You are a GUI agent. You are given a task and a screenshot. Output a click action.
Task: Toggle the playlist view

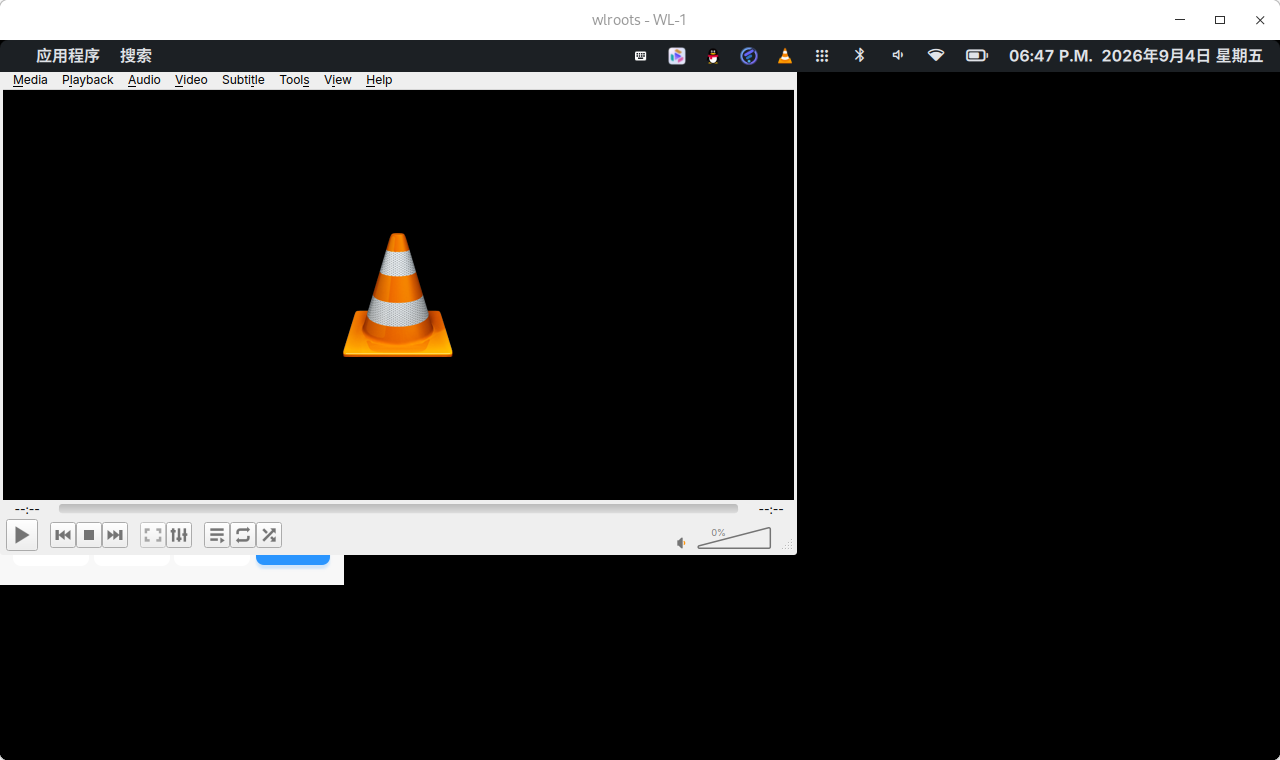217,535
